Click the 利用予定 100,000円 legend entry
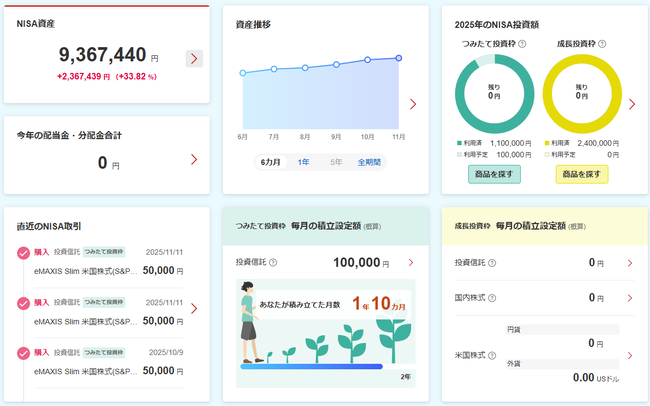The width and height of the screenshot is (650, 406). tap(494, 155)
